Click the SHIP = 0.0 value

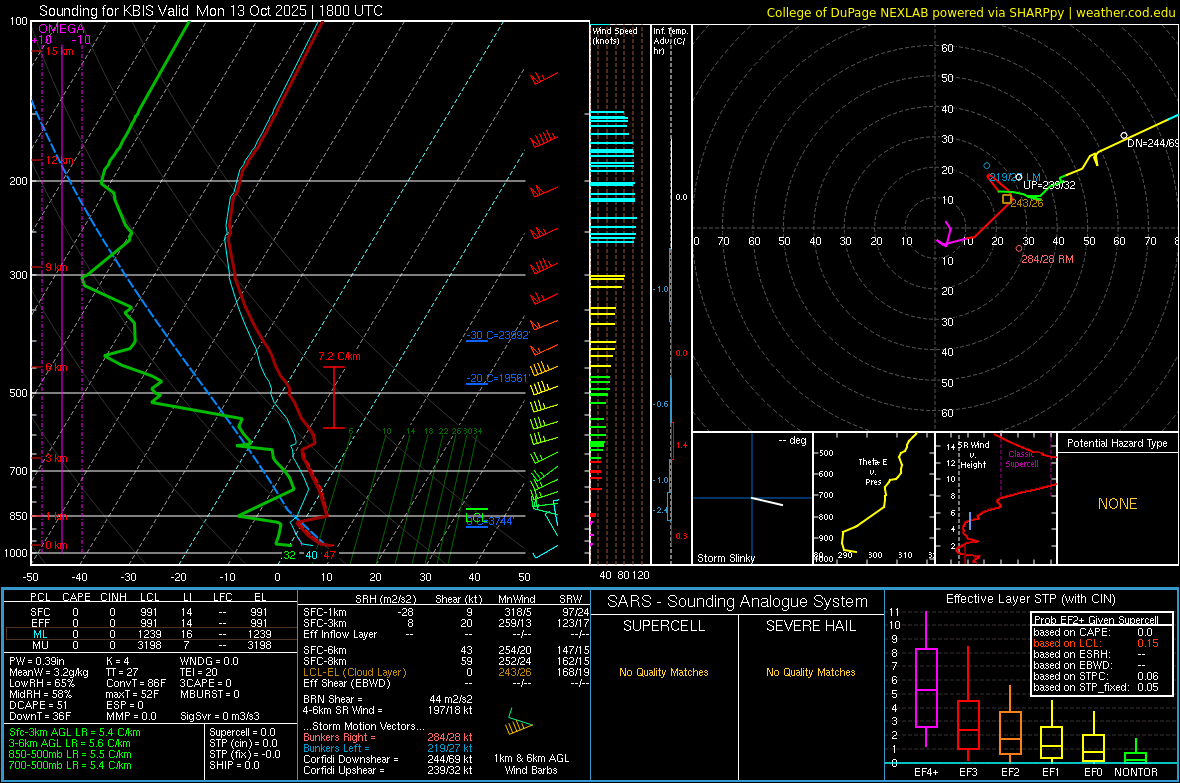click(x=234, y=765)
